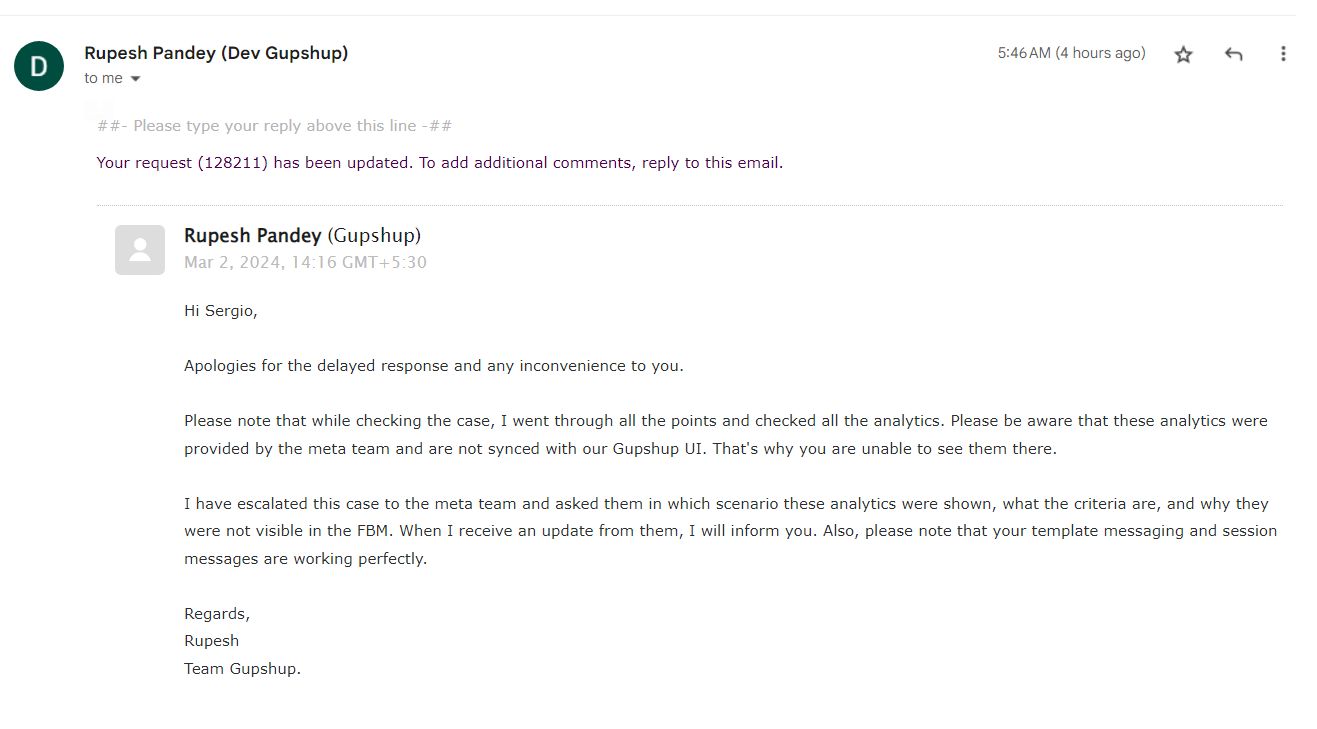
Task: Click the green D sender avatar
Action: (x=39, y=66)
